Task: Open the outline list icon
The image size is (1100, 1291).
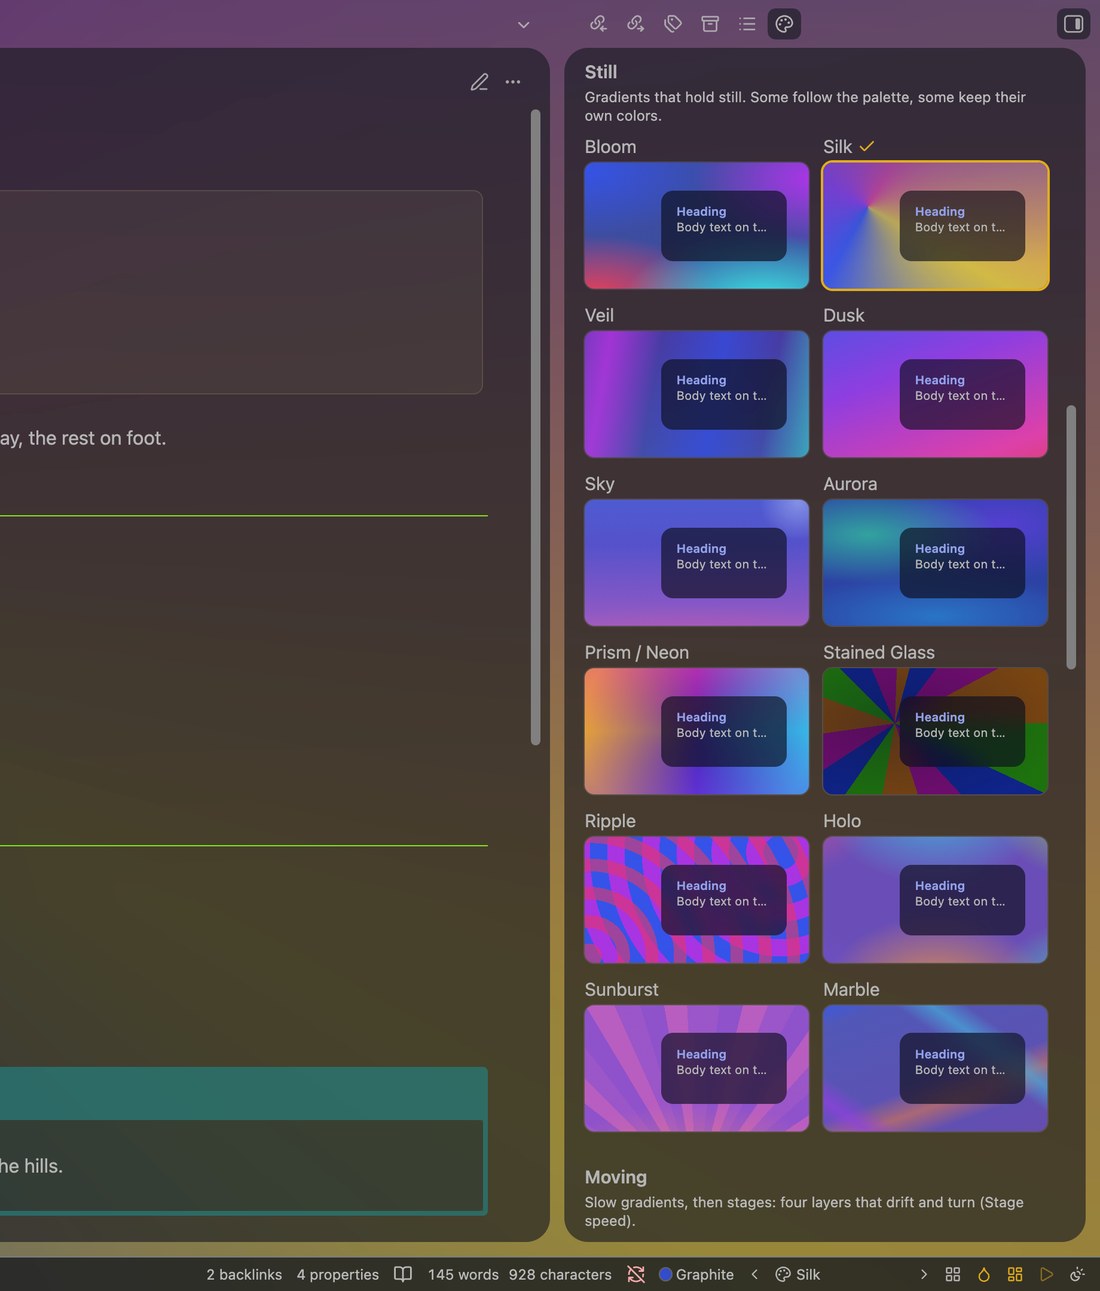Action: point(747,23)
